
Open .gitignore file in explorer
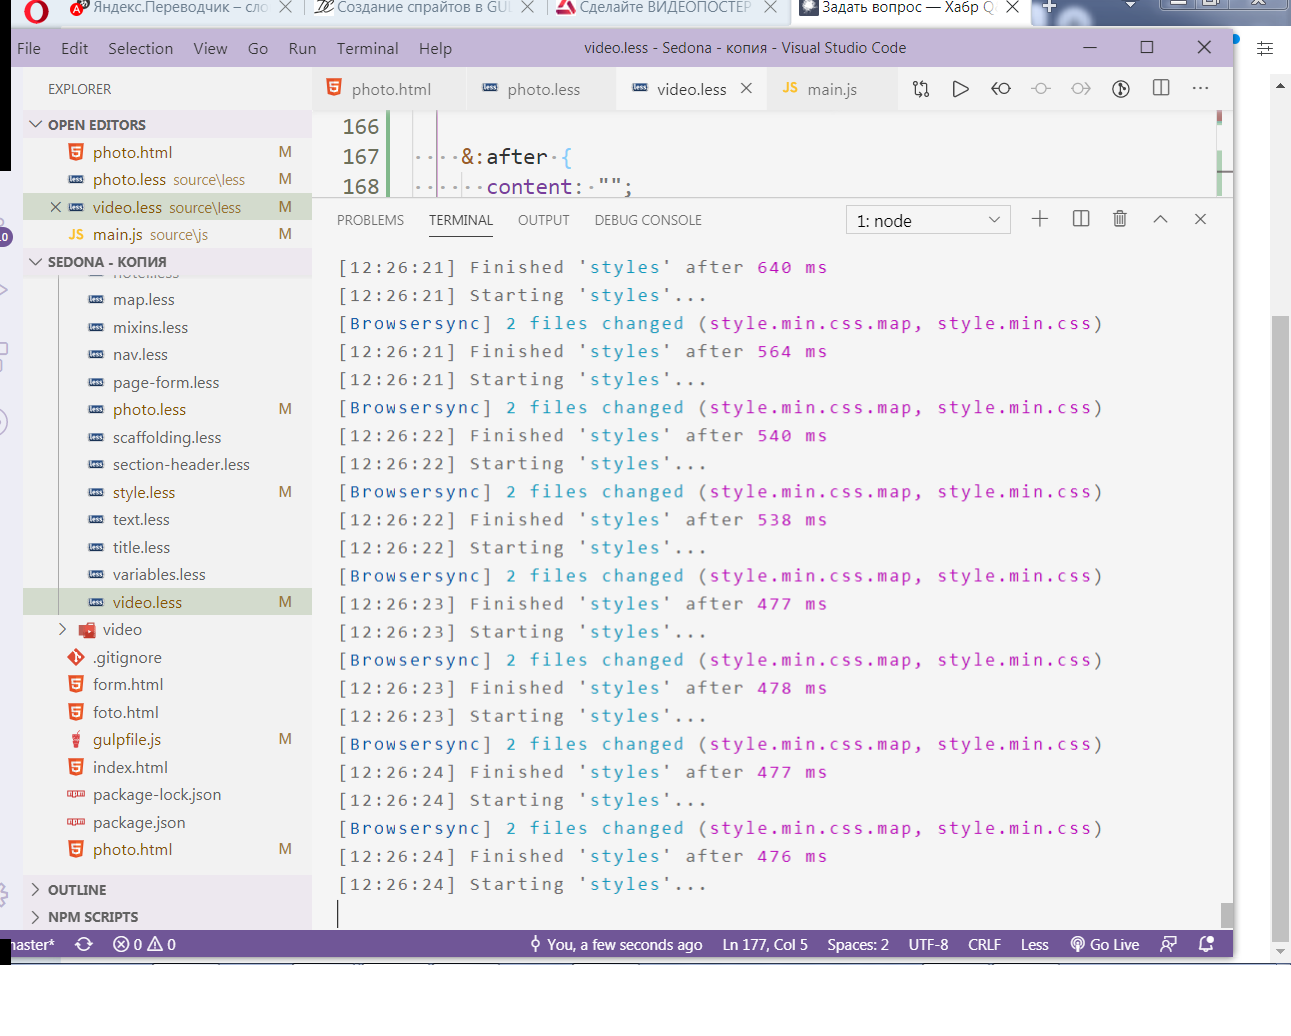pyautogui.click(x=167, y=657)
